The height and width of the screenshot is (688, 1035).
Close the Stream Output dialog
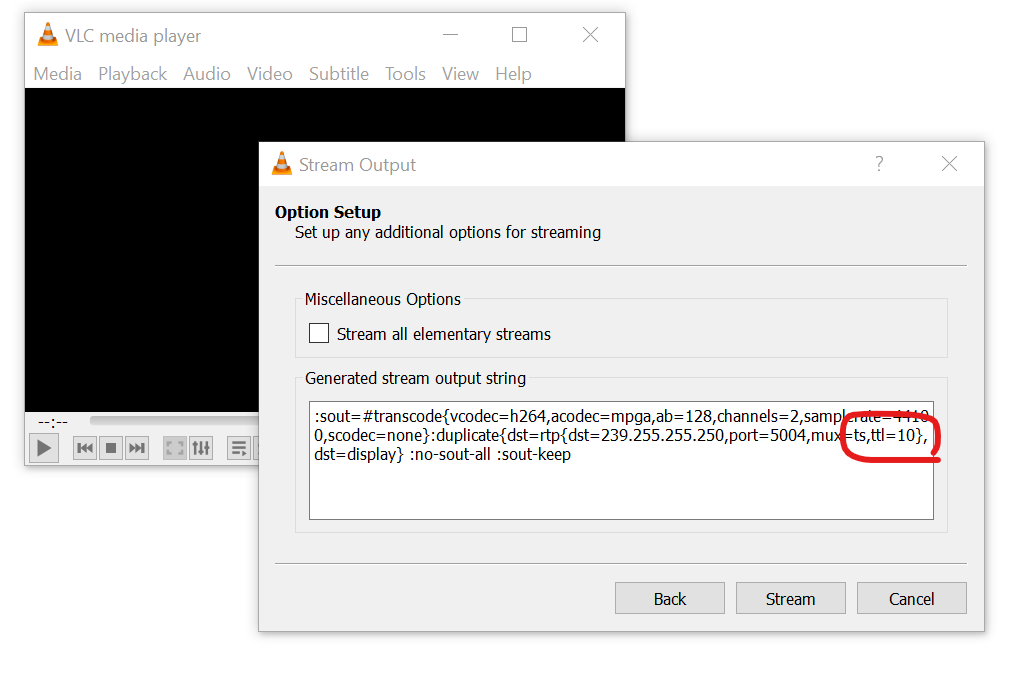pyautogui.click(x=949, y=164)
